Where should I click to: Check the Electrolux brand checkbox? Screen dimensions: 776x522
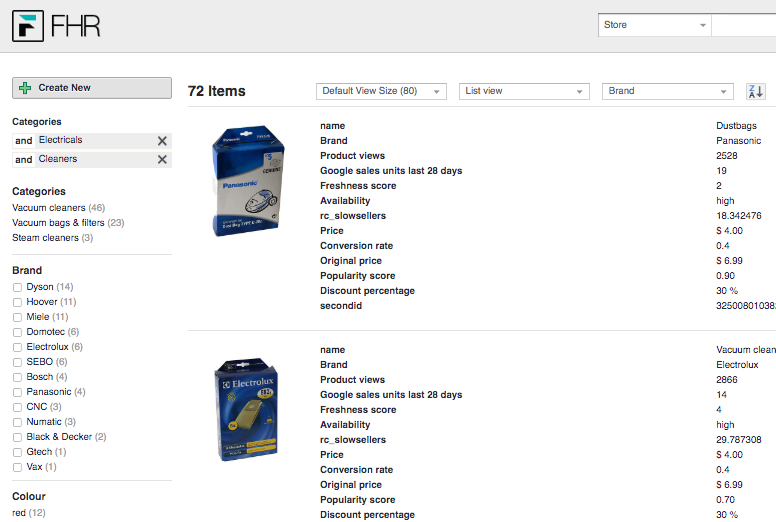tap(17, 347)
